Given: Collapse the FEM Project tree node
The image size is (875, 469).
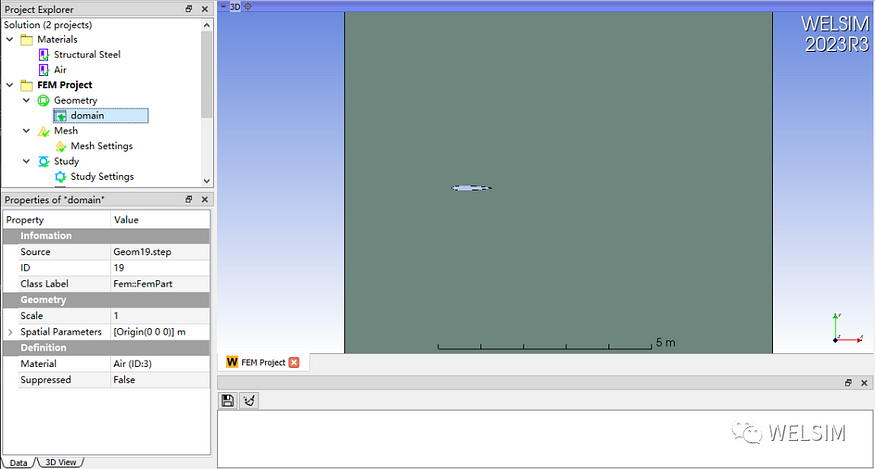Looking at the screenshot, I should tap(9, 85).
